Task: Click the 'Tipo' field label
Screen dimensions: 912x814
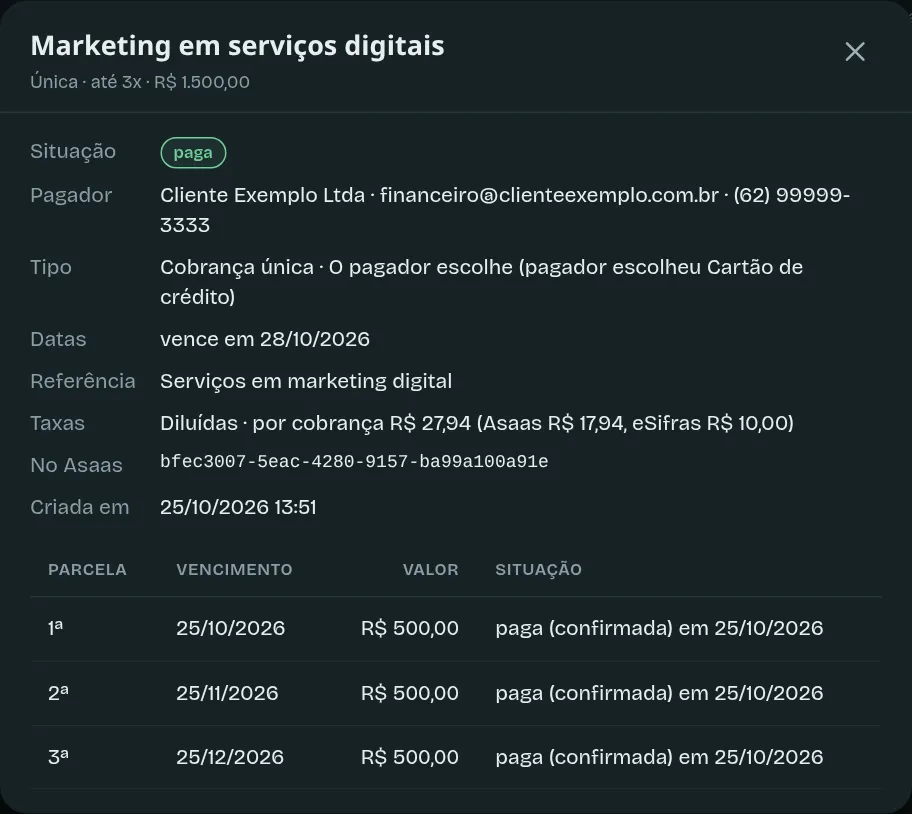Action: [x=51, y=267]
